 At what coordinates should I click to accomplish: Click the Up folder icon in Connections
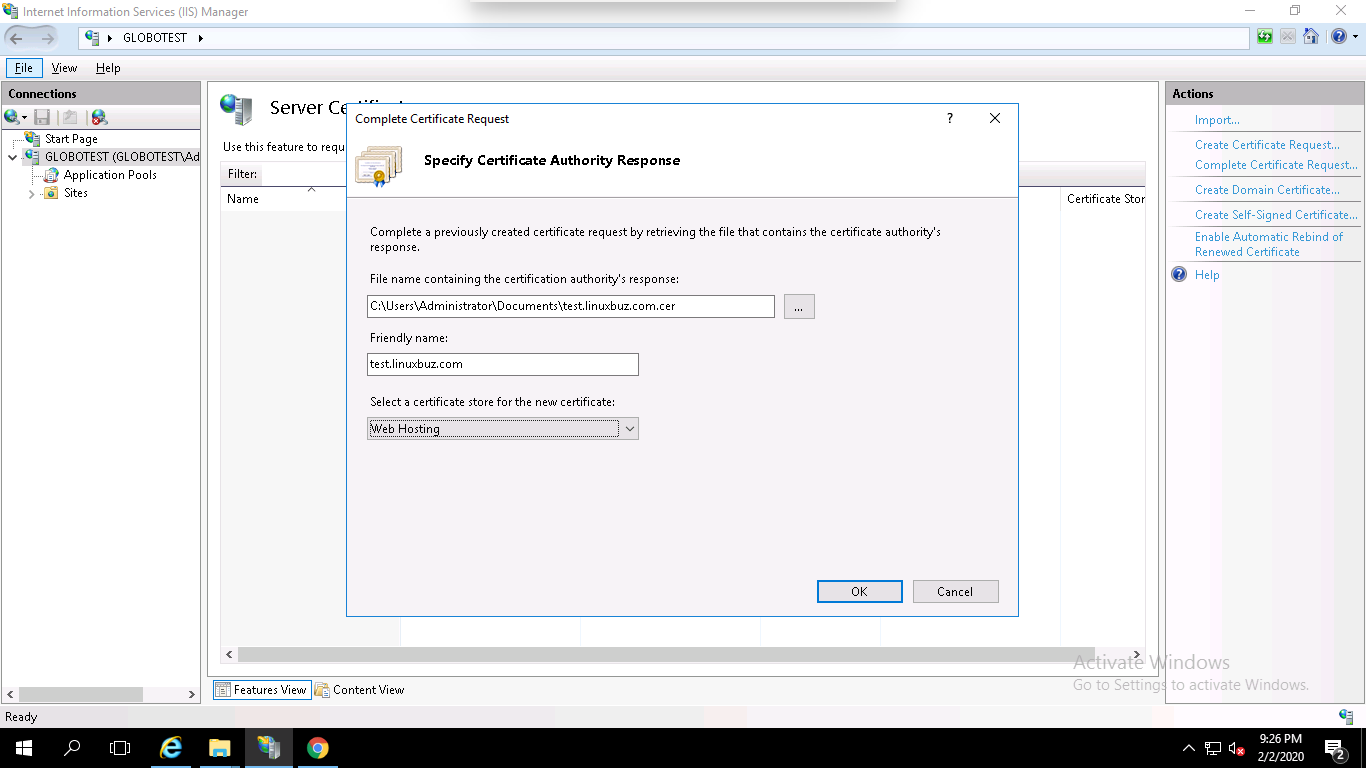point(70,117)
